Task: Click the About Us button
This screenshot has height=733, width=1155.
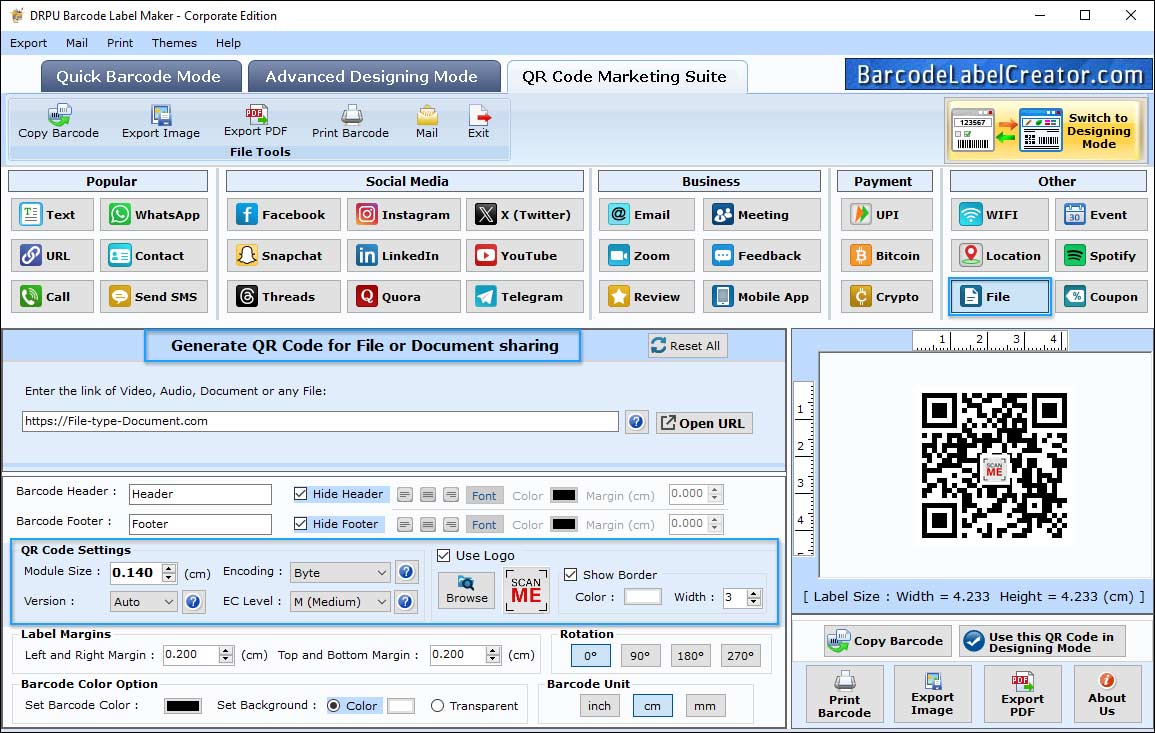Action: (1106, 694)
